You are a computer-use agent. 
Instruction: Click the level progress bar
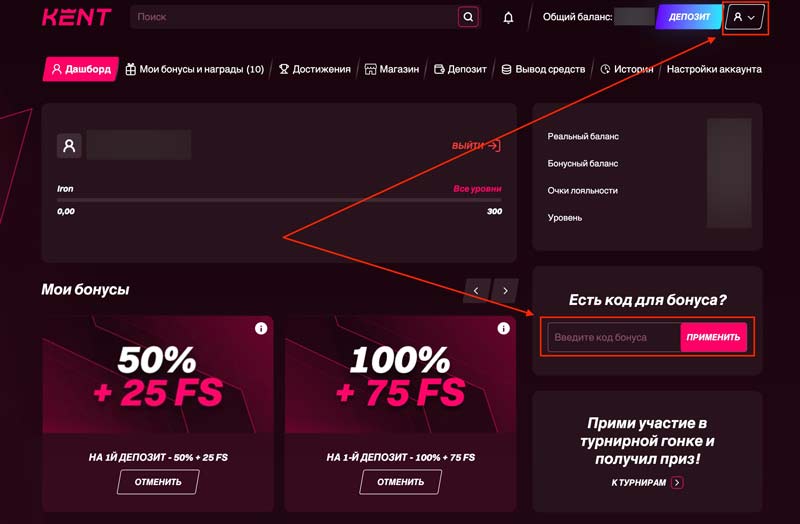(x=279, y=200)
